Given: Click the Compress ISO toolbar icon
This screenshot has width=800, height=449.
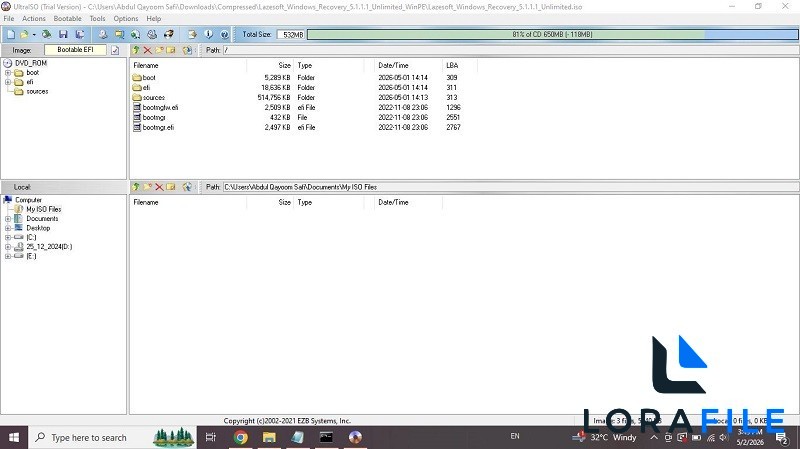Looking at the screenshot, I should point(135,34).
